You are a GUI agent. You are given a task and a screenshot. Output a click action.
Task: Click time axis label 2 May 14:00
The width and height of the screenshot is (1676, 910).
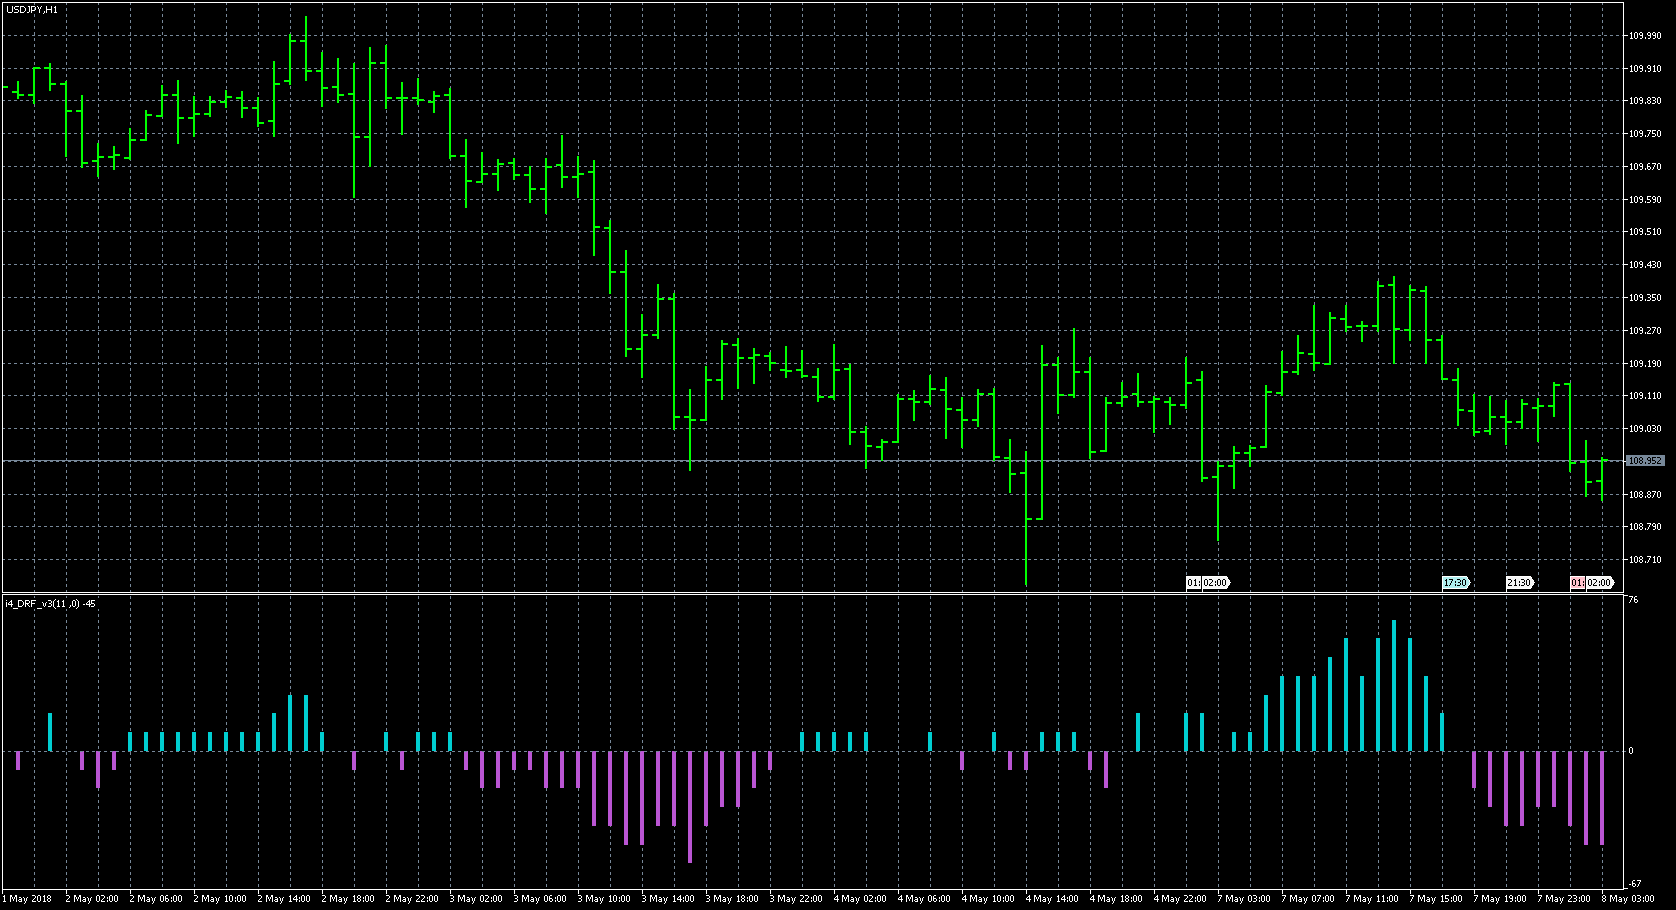tap(284, 899)
